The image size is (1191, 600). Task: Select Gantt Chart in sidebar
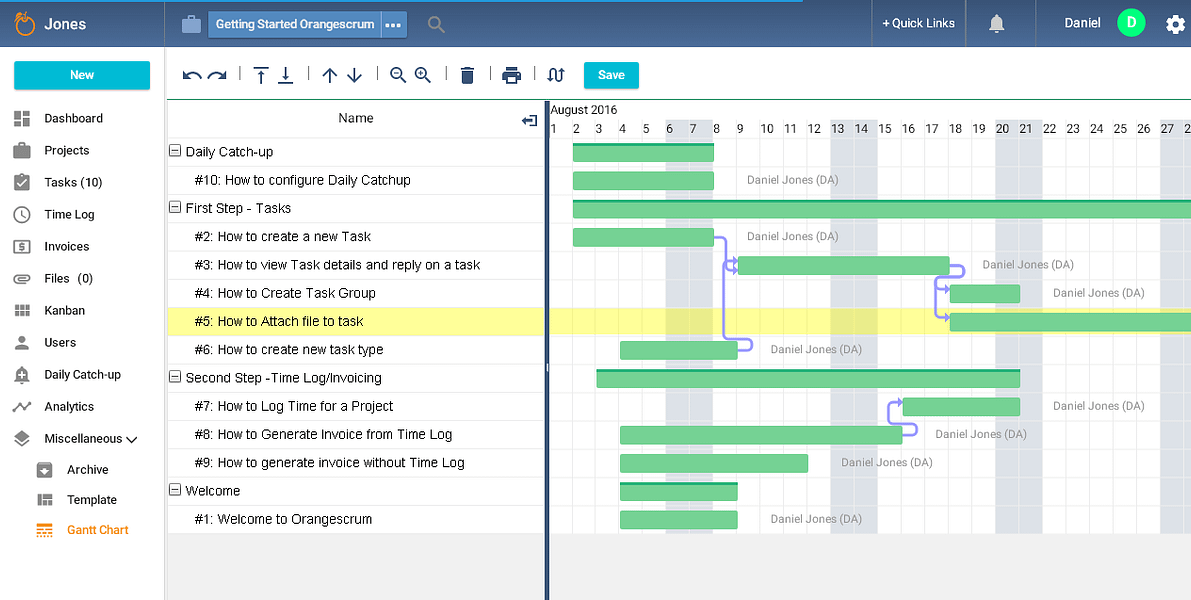click(x=97, y=530)
